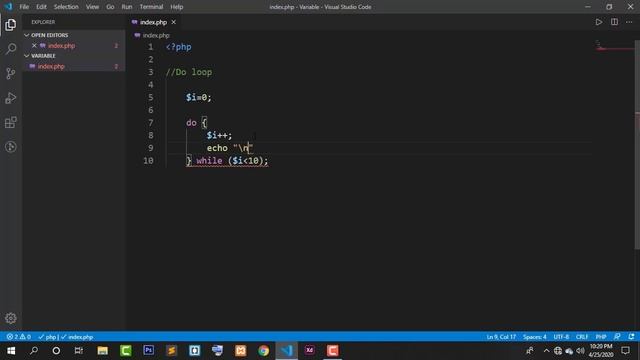Split the editor right
The height and width of the screenshot is (360, 640).
[x=614, y=22]
